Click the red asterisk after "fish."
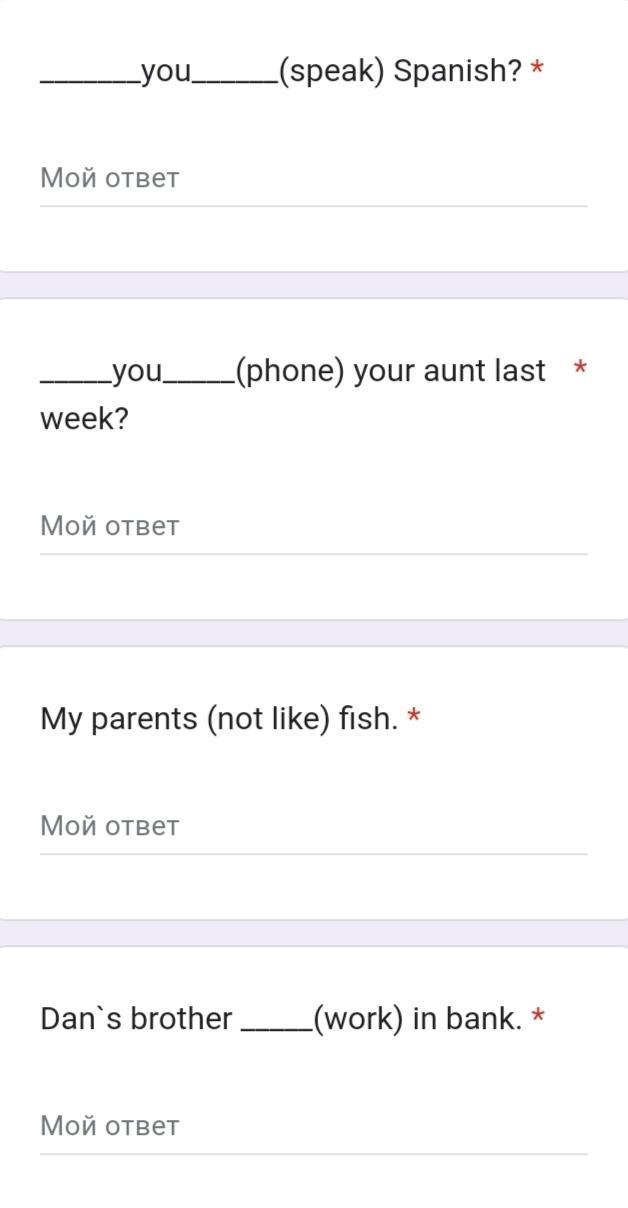 tap(414, 717)
